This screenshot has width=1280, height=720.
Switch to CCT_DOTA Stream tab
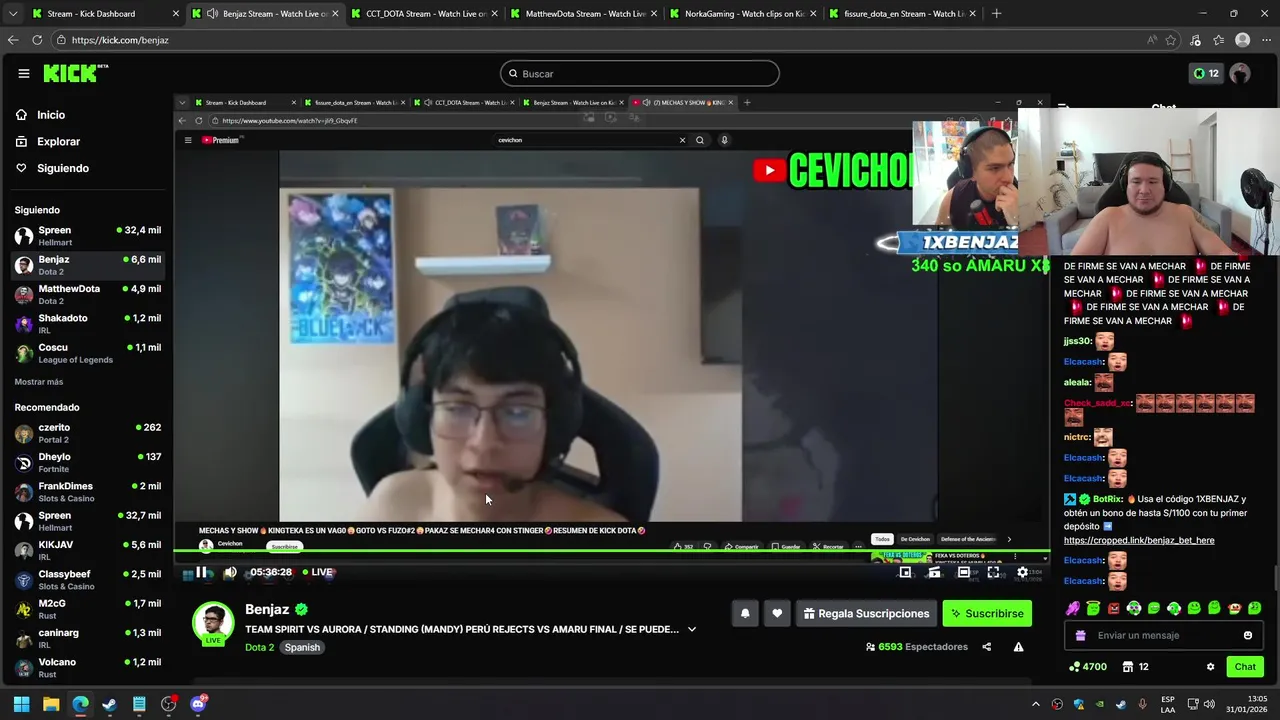tap(425, 14)
